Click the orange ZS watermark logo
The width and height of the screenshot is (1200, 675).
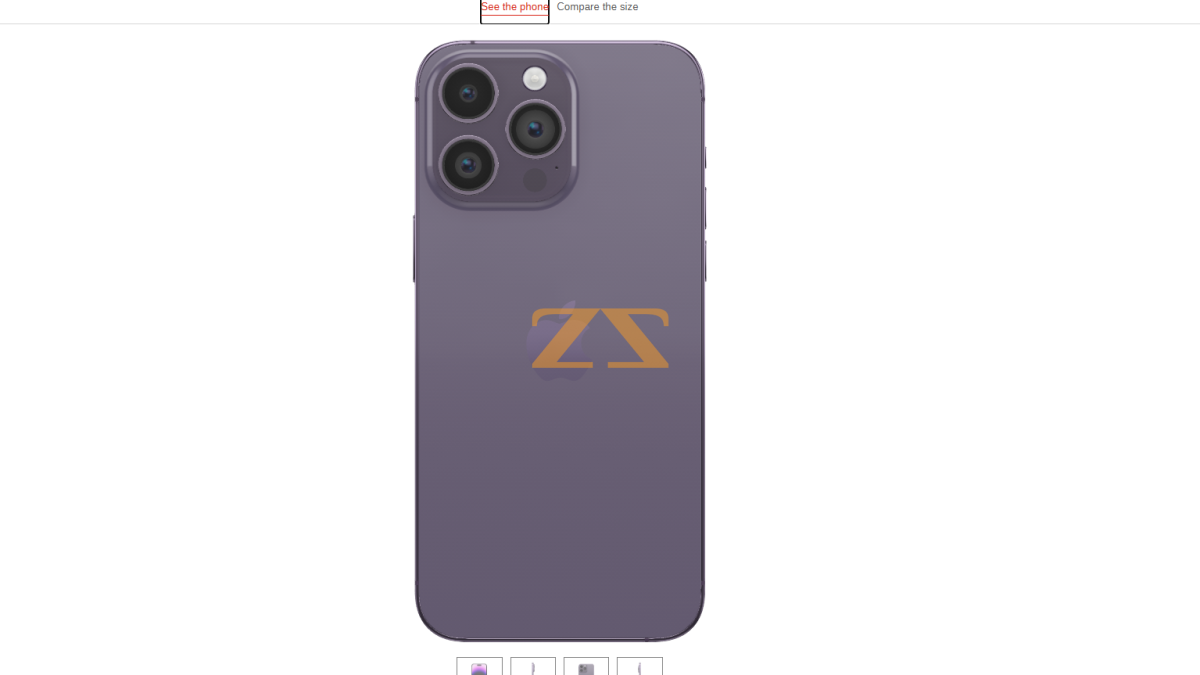click(x=600, y=338)
